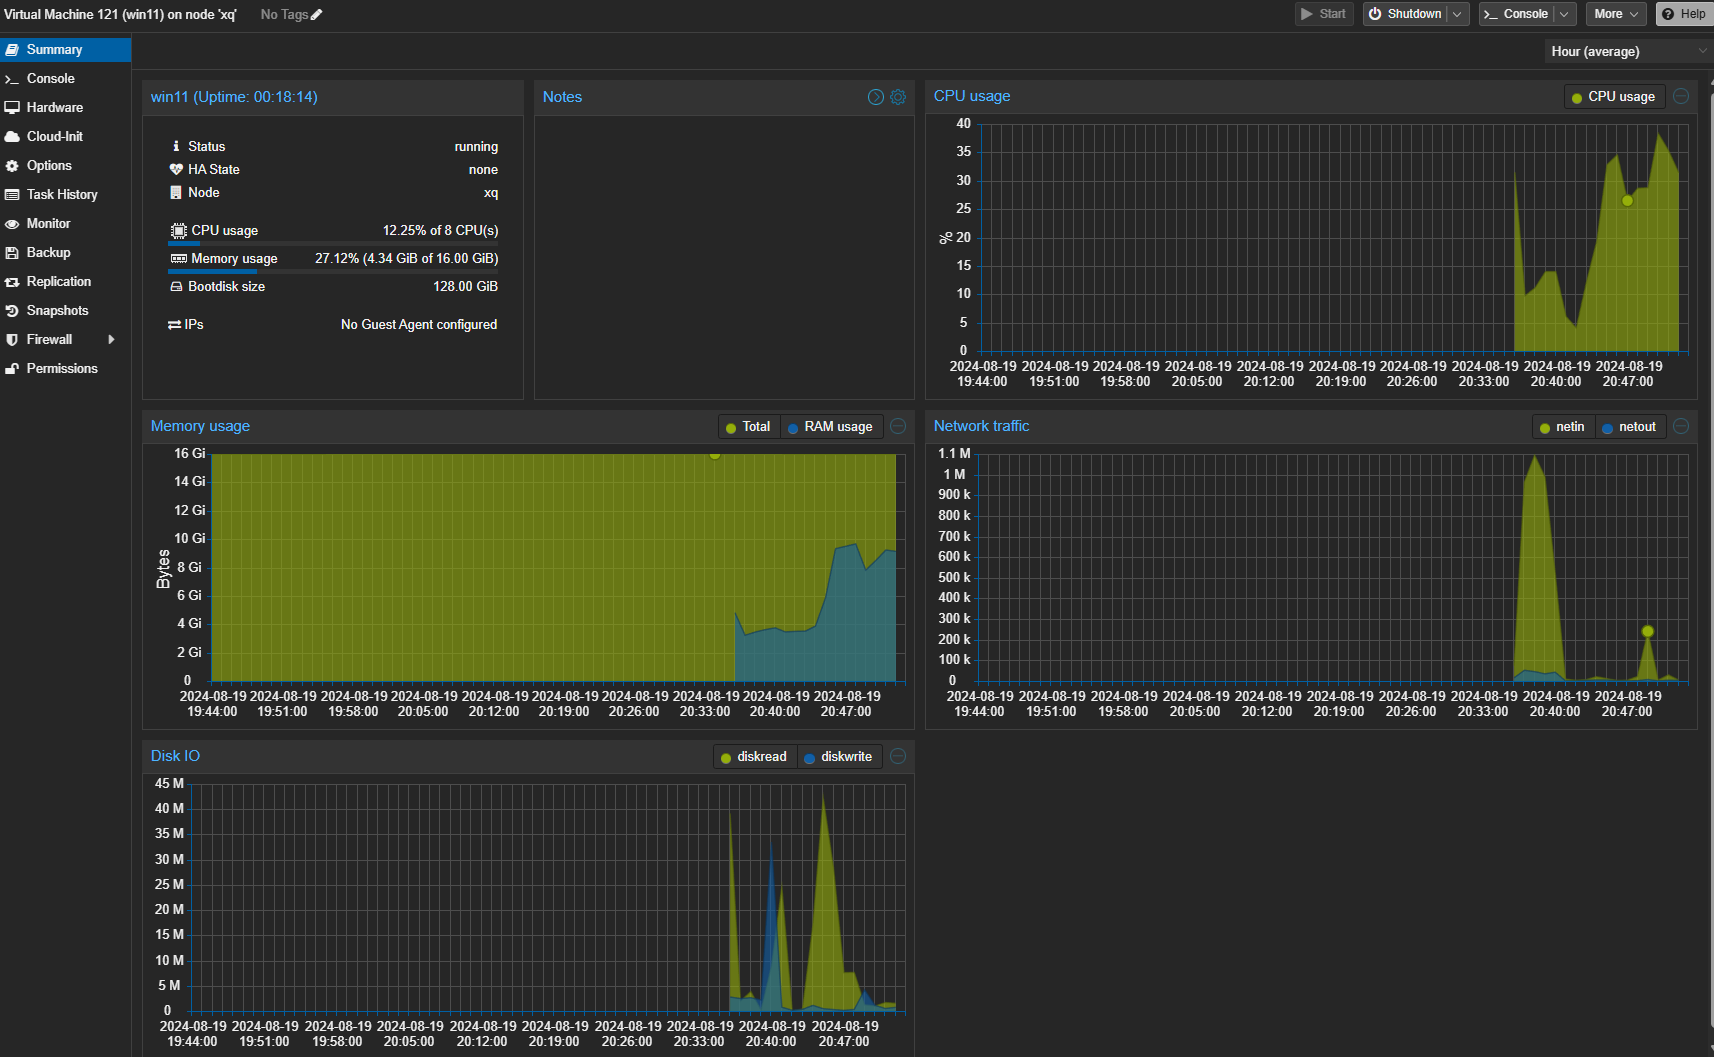Select Cloud-Init in the sidebar menu
Screen dimensions: 1714x1057
coord(65,136)
